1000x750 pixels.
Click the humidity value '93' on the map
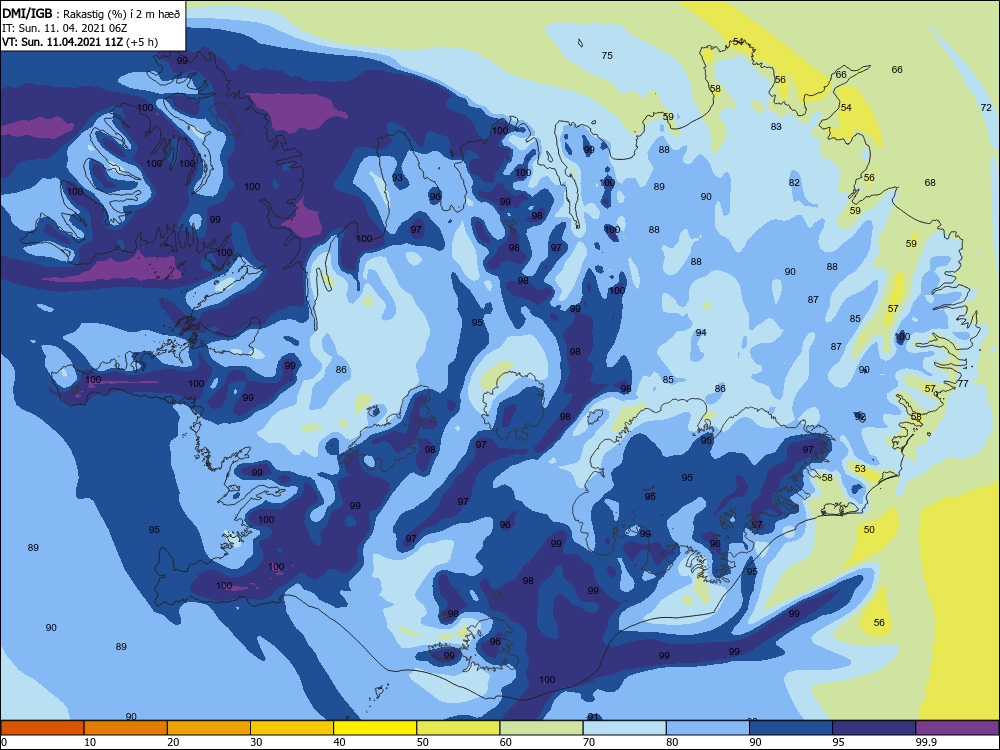tap(397, 177)
